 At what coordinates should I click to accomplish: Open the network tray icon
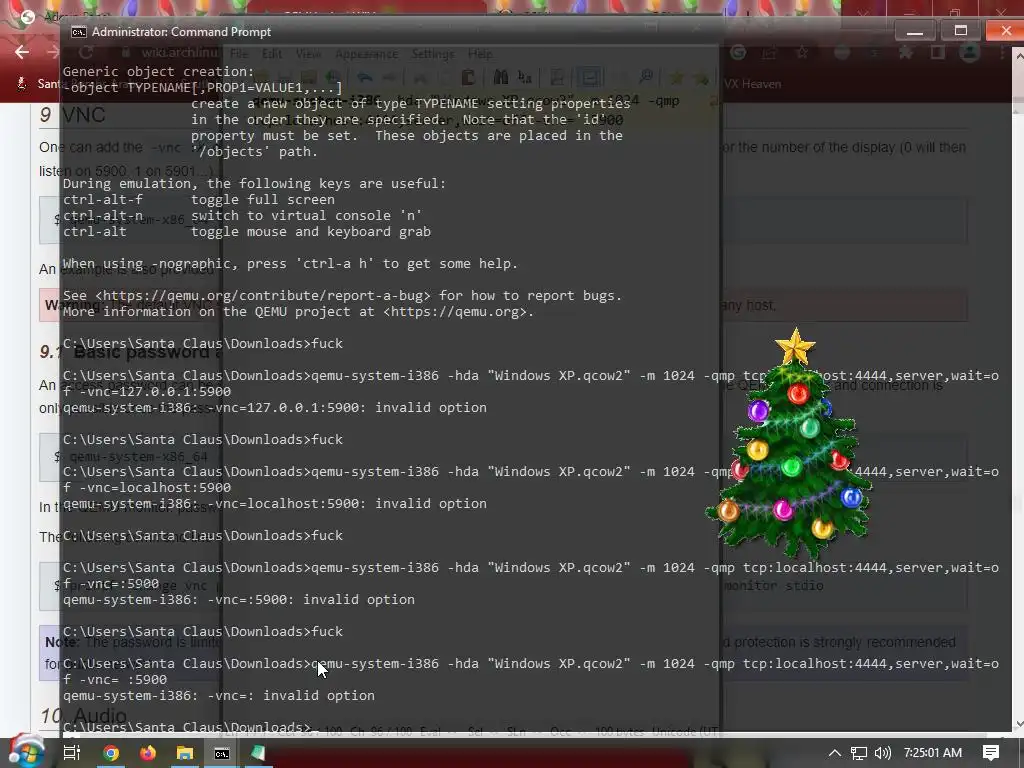point(859,753)
